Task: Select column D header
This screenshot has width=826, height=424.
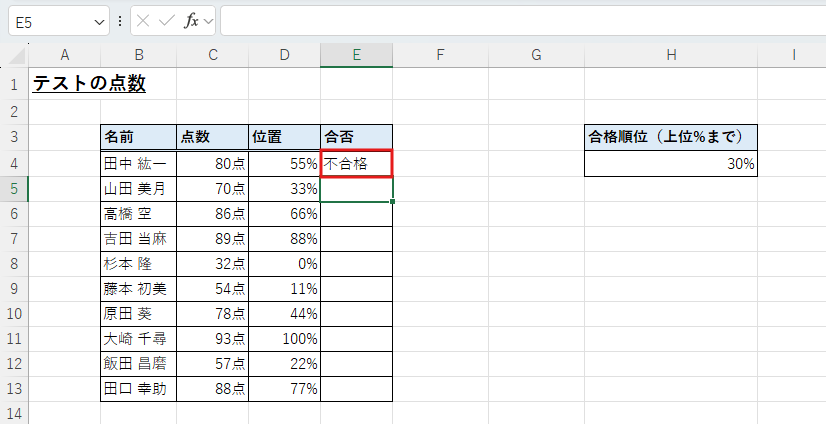Action: [284, 56]
